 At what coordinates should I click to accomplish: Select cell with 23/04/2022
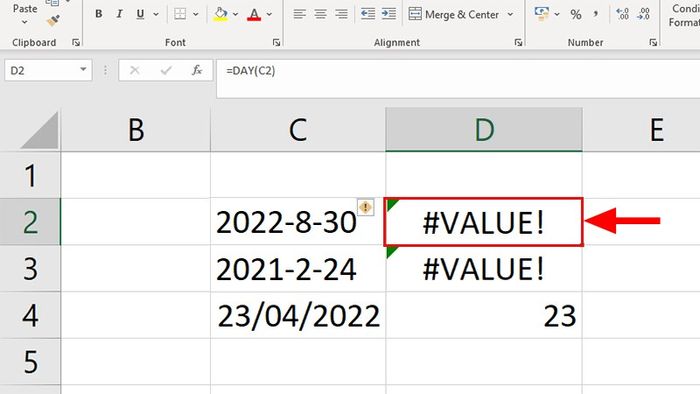click(x=298, y=315)
